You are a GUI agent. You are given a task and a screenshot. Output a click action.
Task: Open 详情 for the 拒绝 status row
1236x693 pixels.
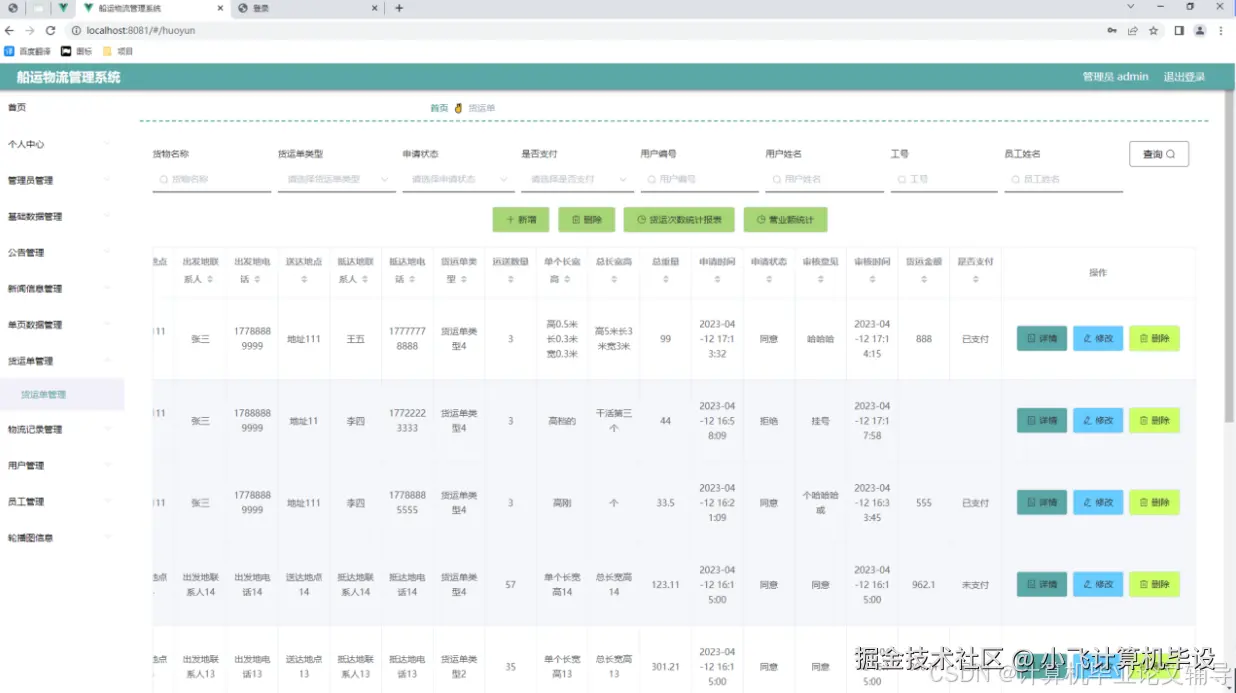point(1042,421)
